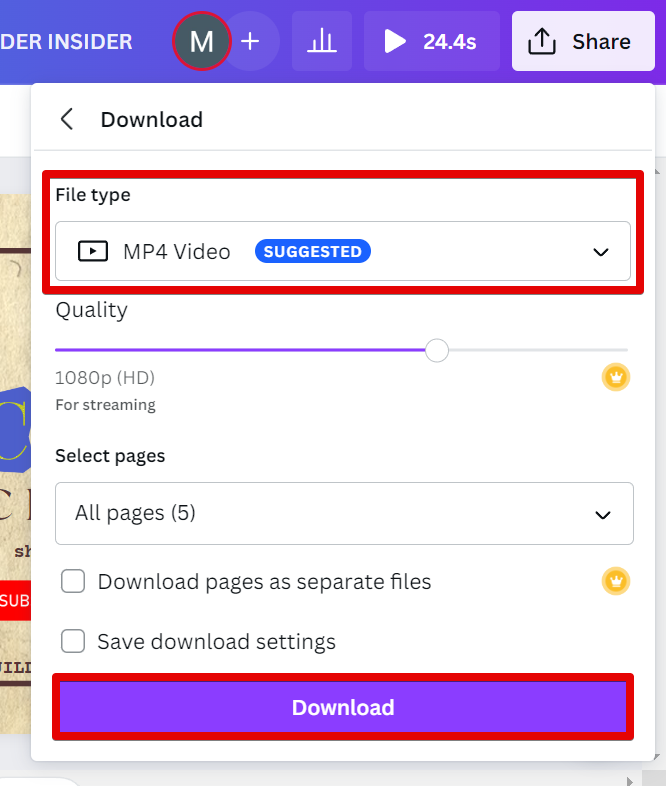This screenshot has width=666, height=786.
Task: Click the Share button
Action: coord(583,42)
